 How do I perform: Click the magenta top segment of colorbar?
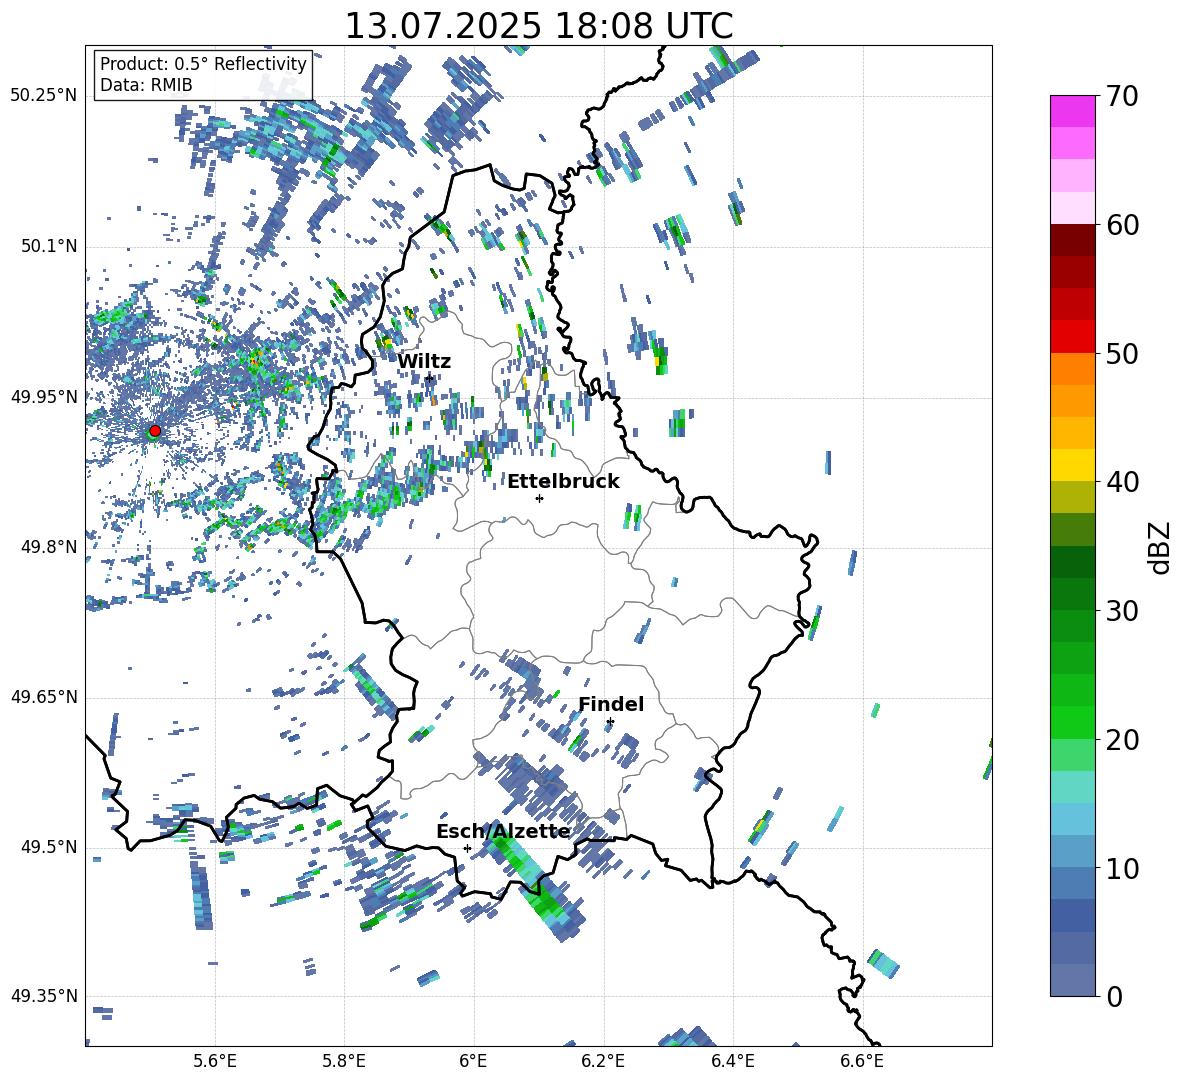point(1072,111)
